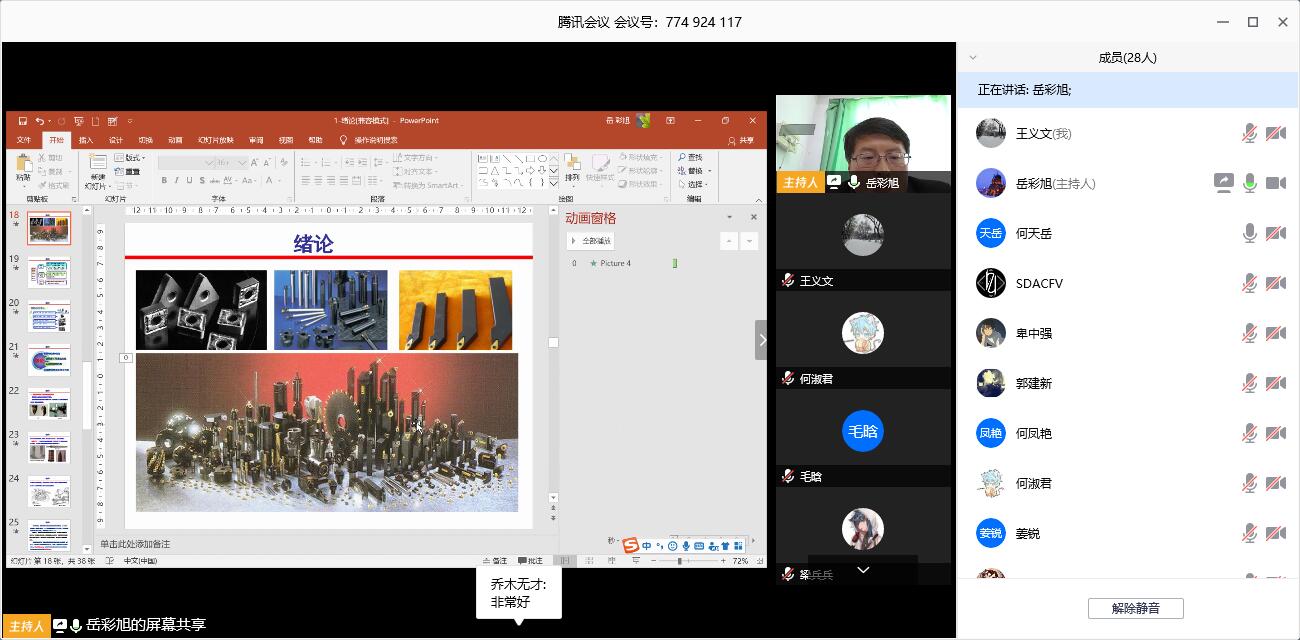
Task: Toggle microphone for 何淑君 in member list
Action: 1250,483
